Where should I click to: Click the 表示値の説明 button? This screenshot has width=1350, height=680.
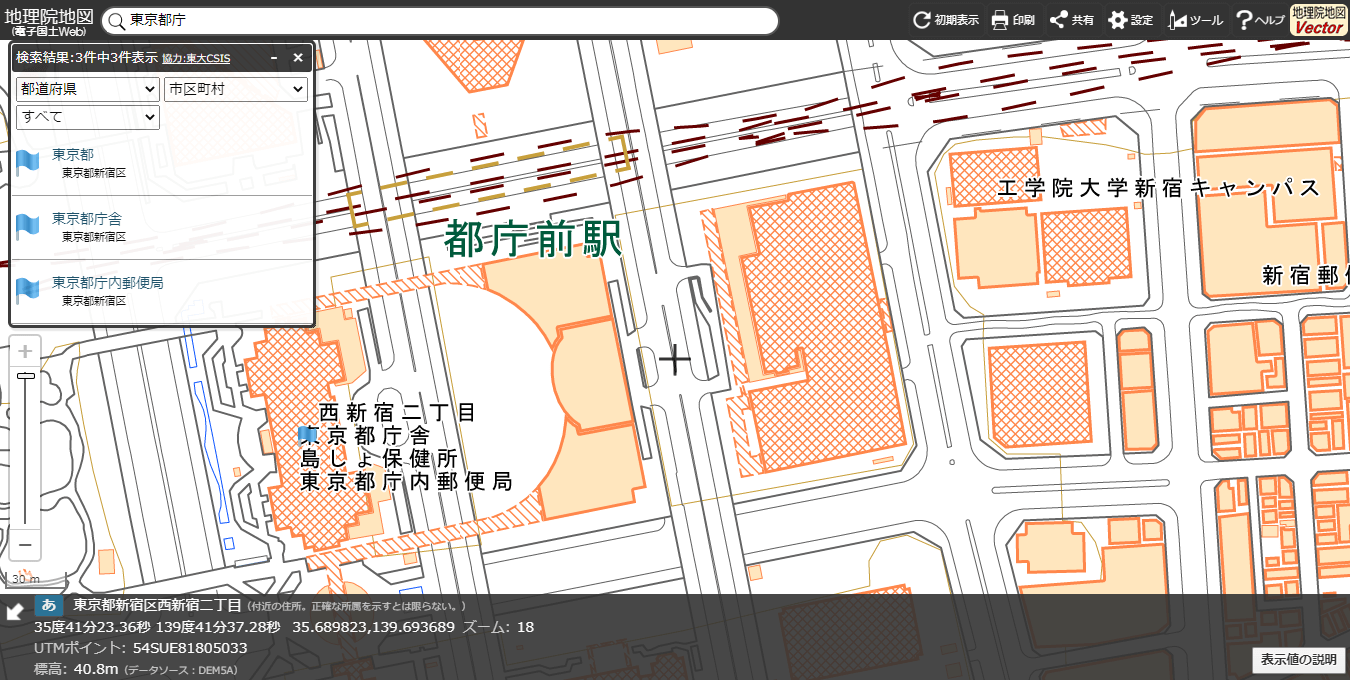(1298, 660)
